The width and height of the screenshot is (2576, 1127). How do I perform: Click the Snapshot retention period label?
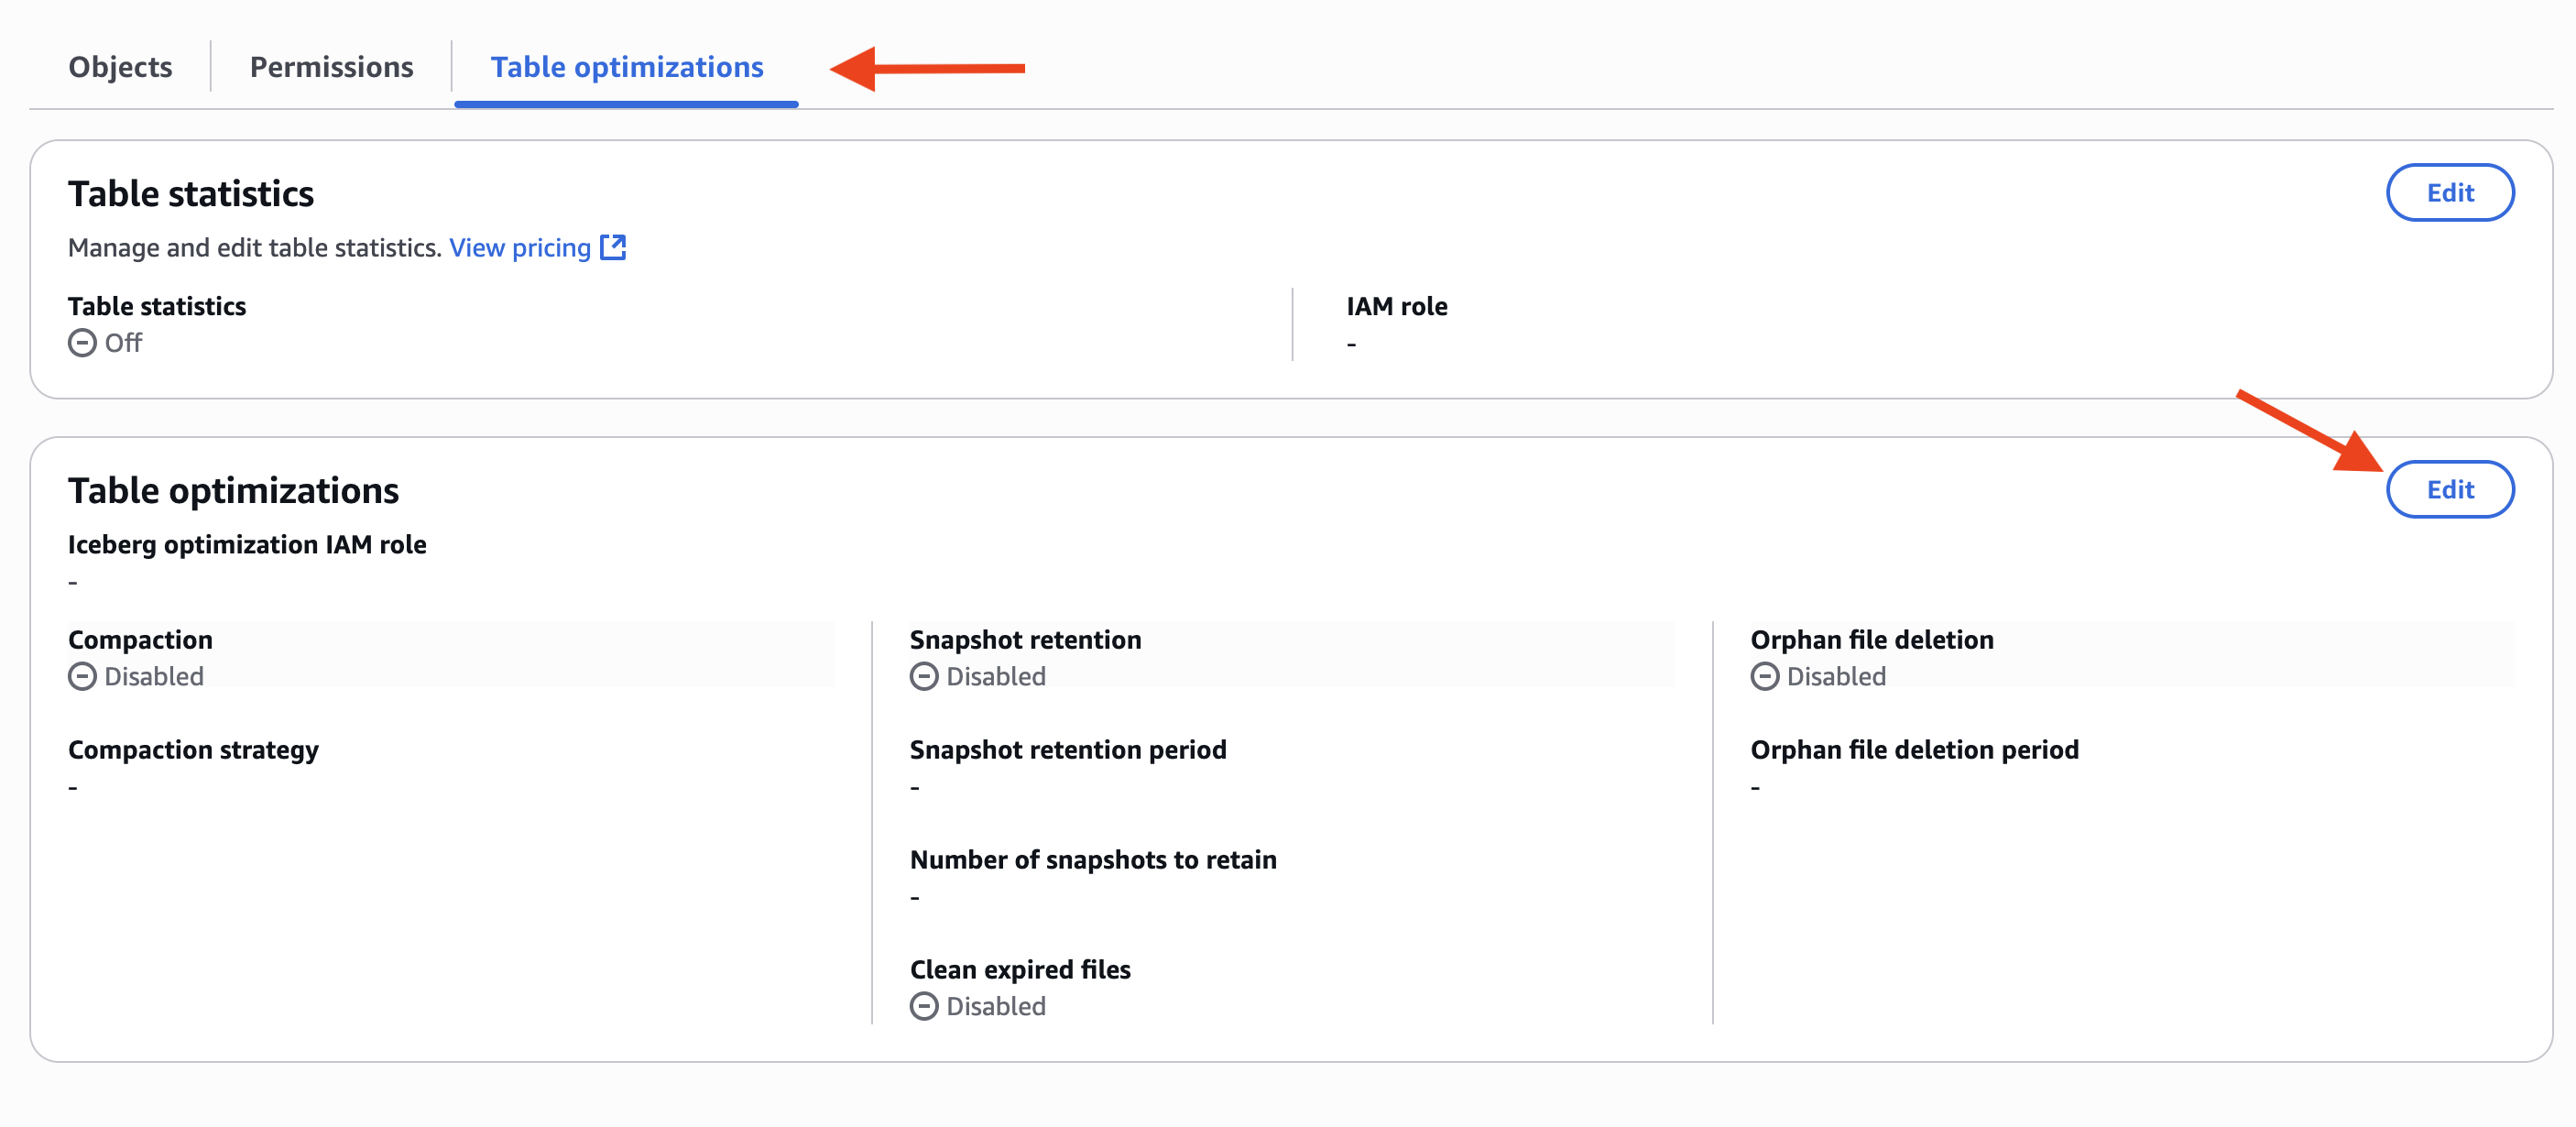[1068, 750]
